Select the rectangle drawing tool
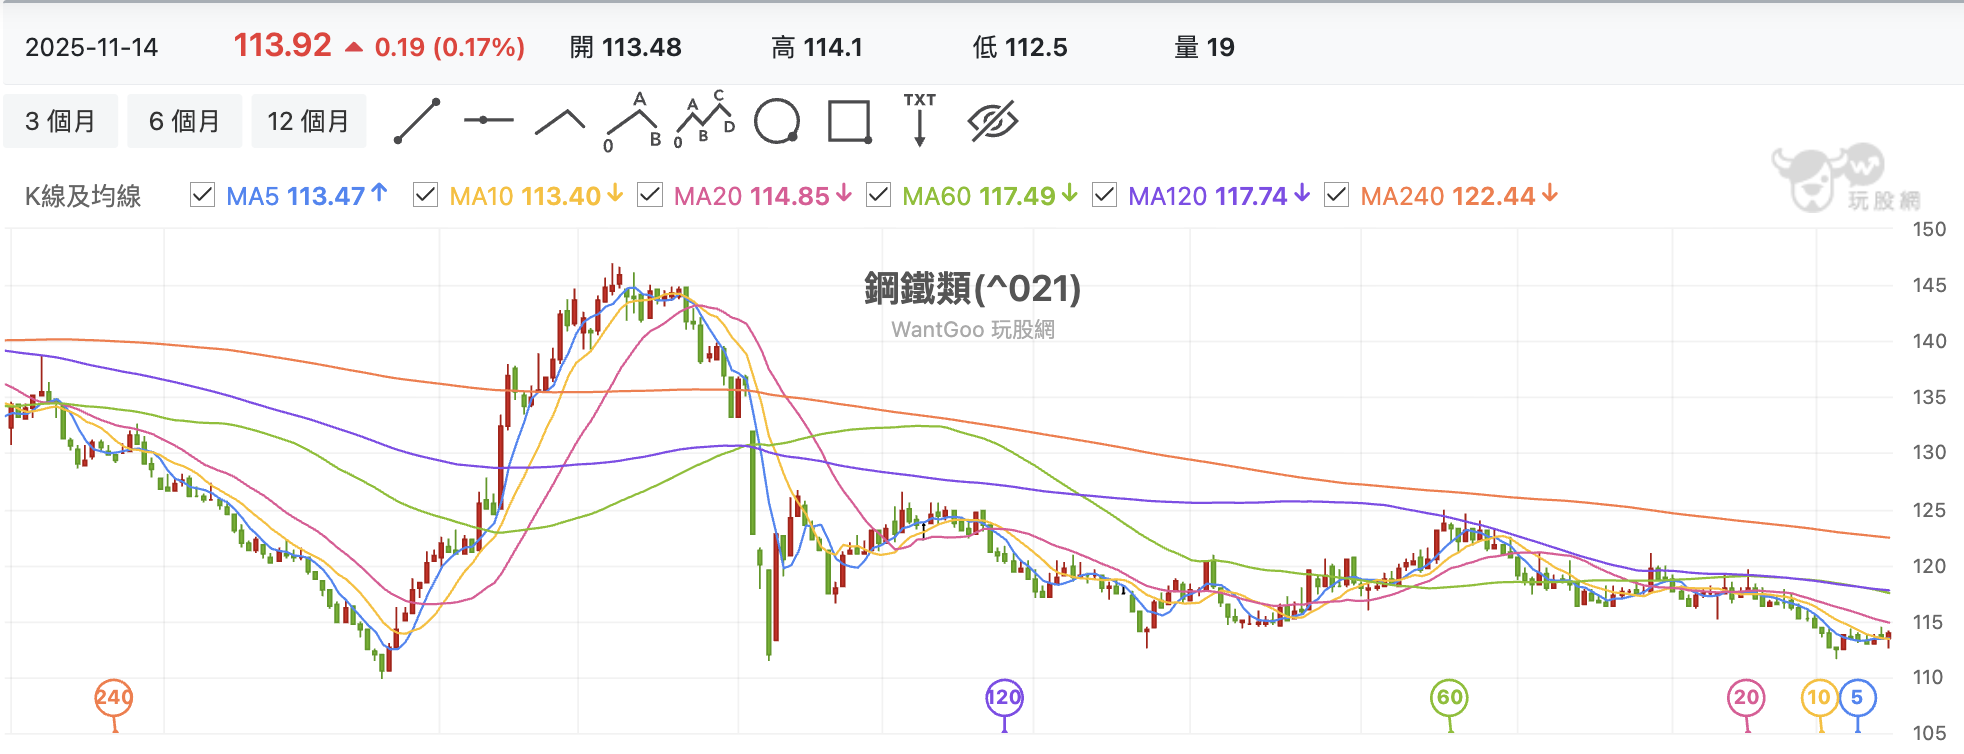Viewport: 1964px width, 754px height. point(849,122)
